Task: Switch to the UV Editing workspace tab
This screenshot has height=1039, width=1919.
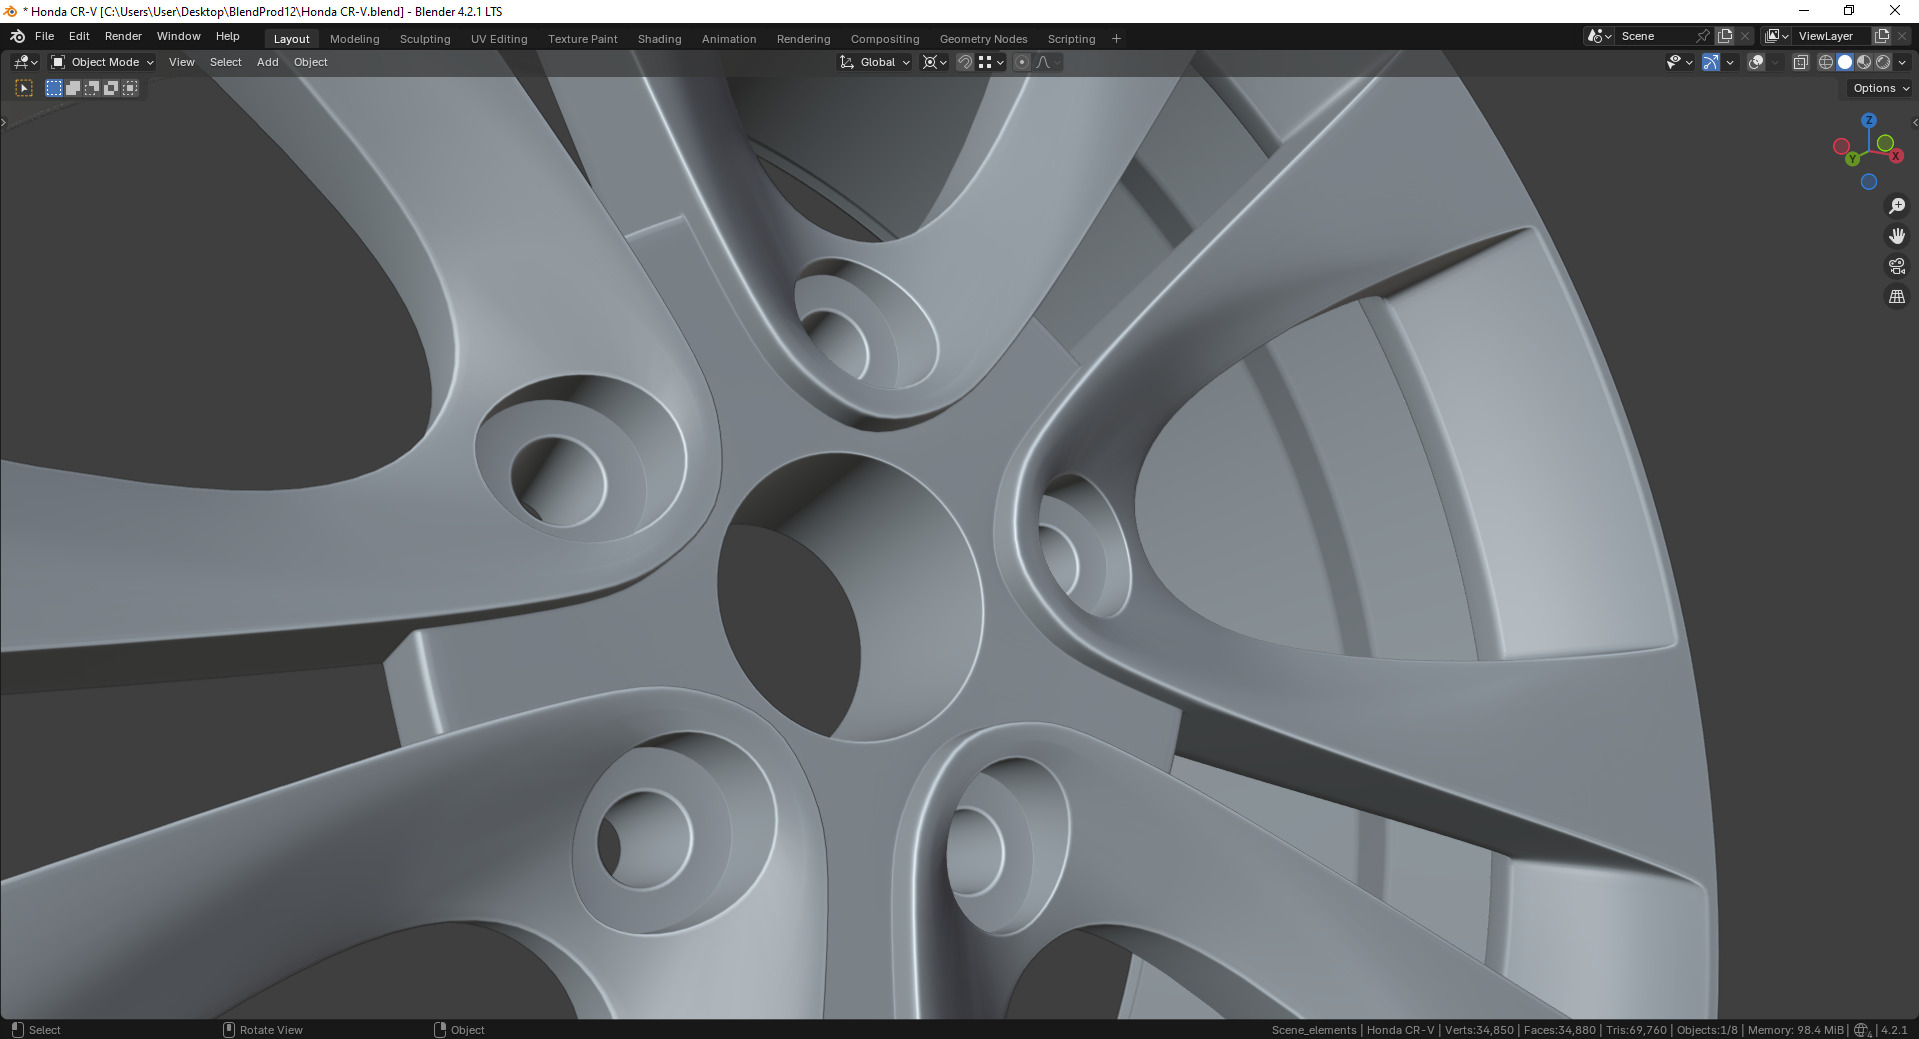Action: 499,39
